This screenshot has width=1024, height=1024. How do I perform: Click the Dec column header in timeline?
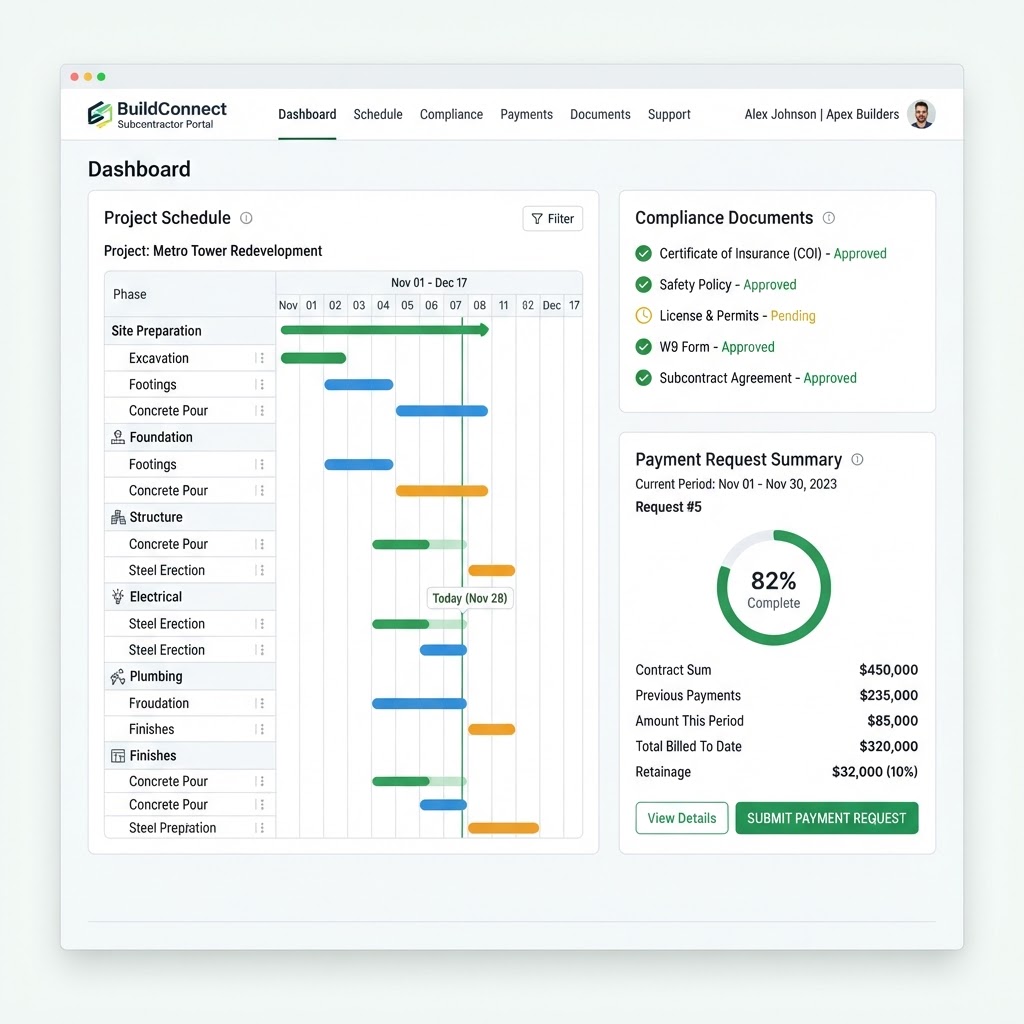click(x=552, y=306)
